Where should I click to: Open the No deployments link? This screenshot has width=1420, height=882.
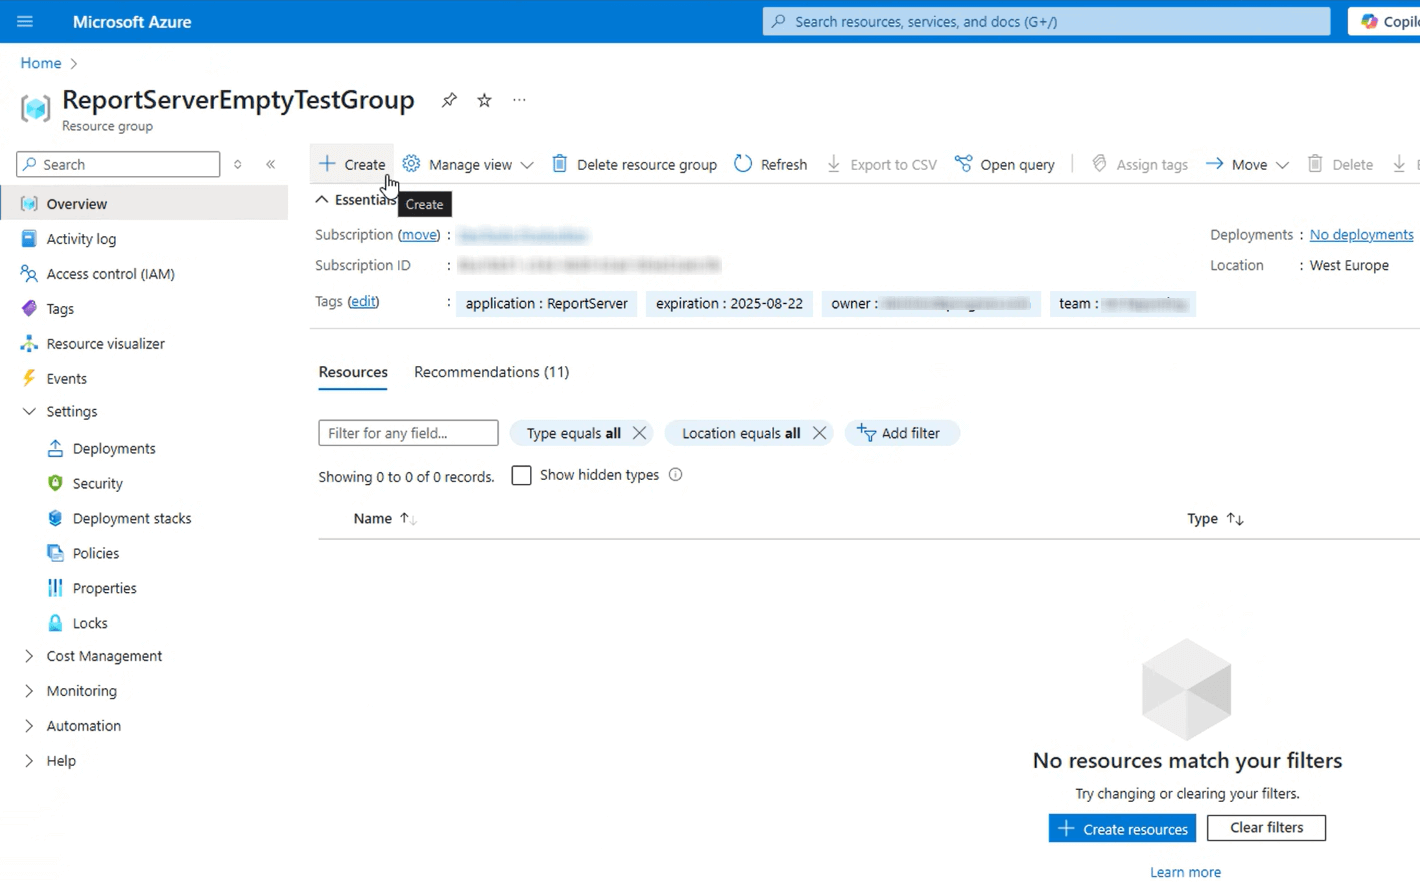1361,234
